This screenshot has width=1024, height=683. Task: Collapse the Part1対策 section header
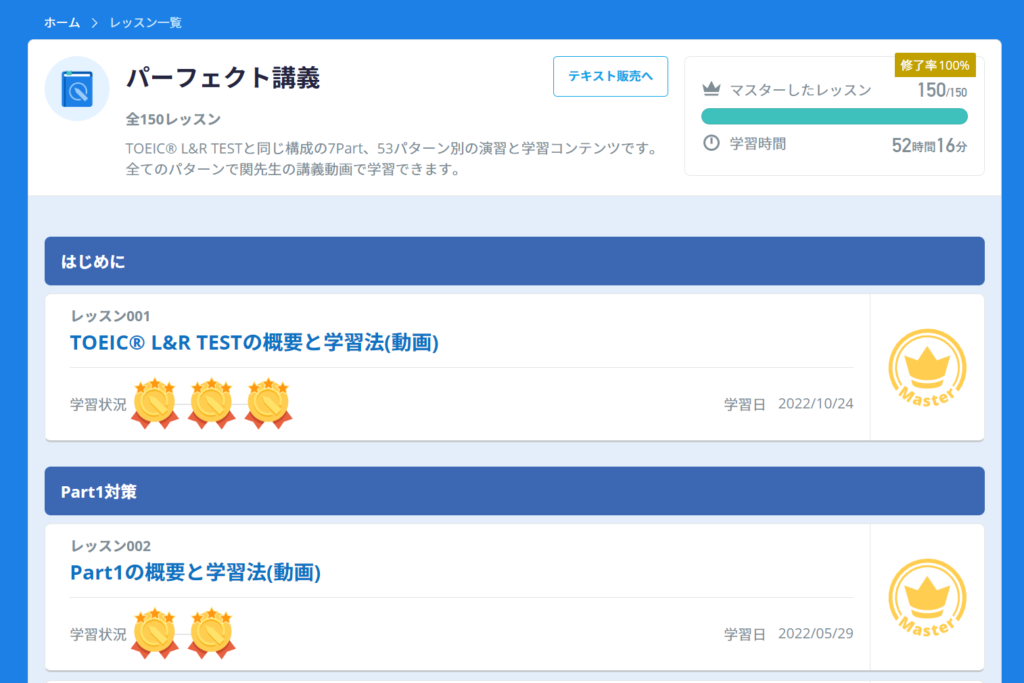(514, 491)
